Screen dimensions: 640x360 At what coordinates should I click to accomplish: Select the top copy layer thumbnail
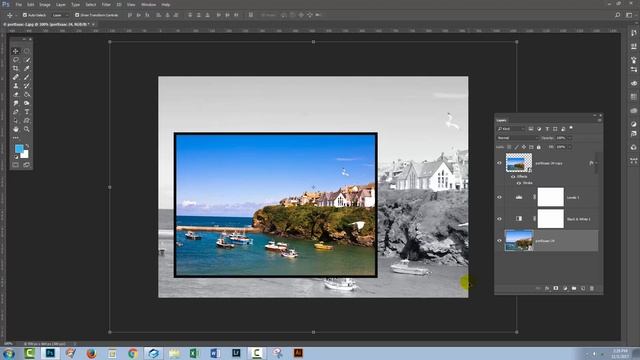[x=519, y=163]
